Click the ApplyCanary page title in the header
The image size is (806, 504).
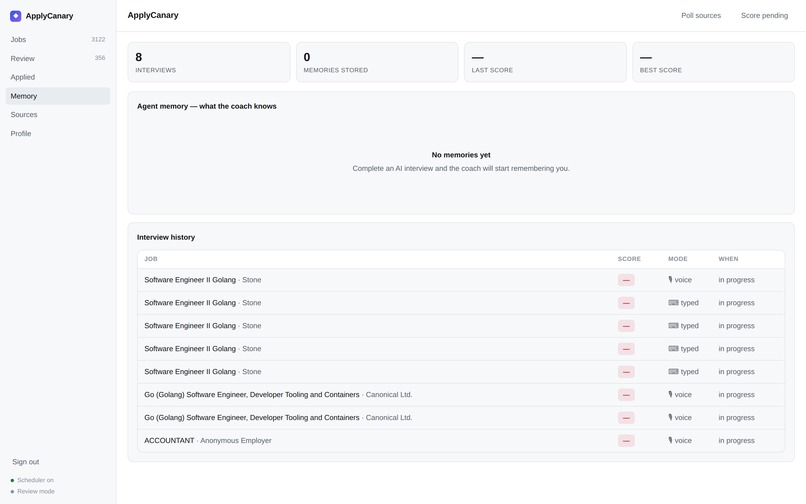point(153,15)
